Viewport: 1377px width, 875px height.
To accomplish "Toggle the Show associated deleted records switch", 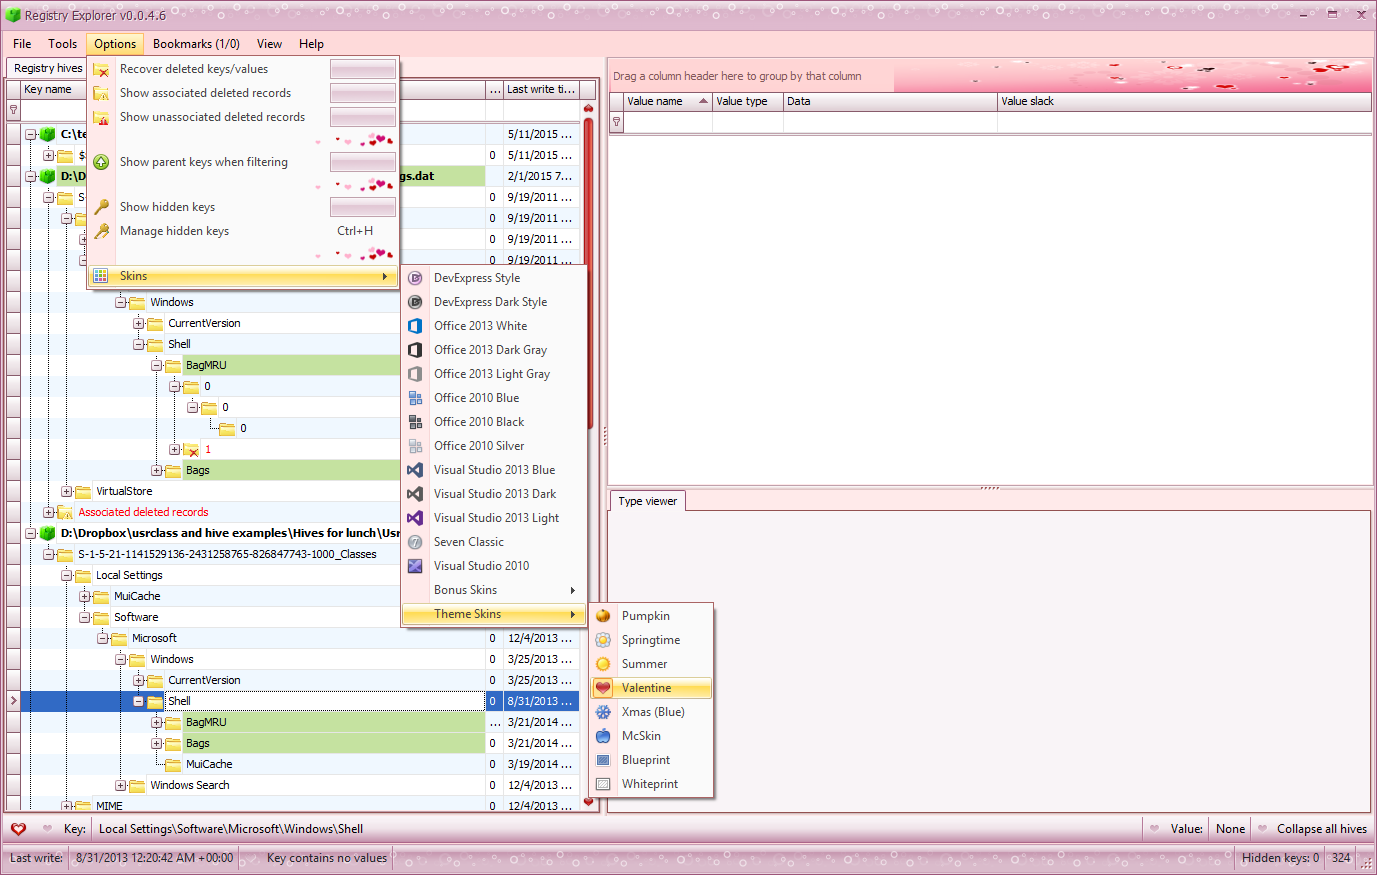I will (x=363, y=93).
